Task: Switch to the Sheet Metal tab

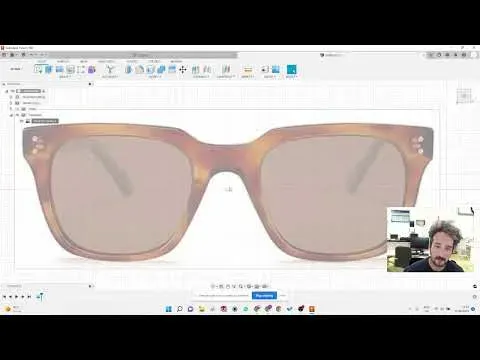Action: click(x=106, y=61)
